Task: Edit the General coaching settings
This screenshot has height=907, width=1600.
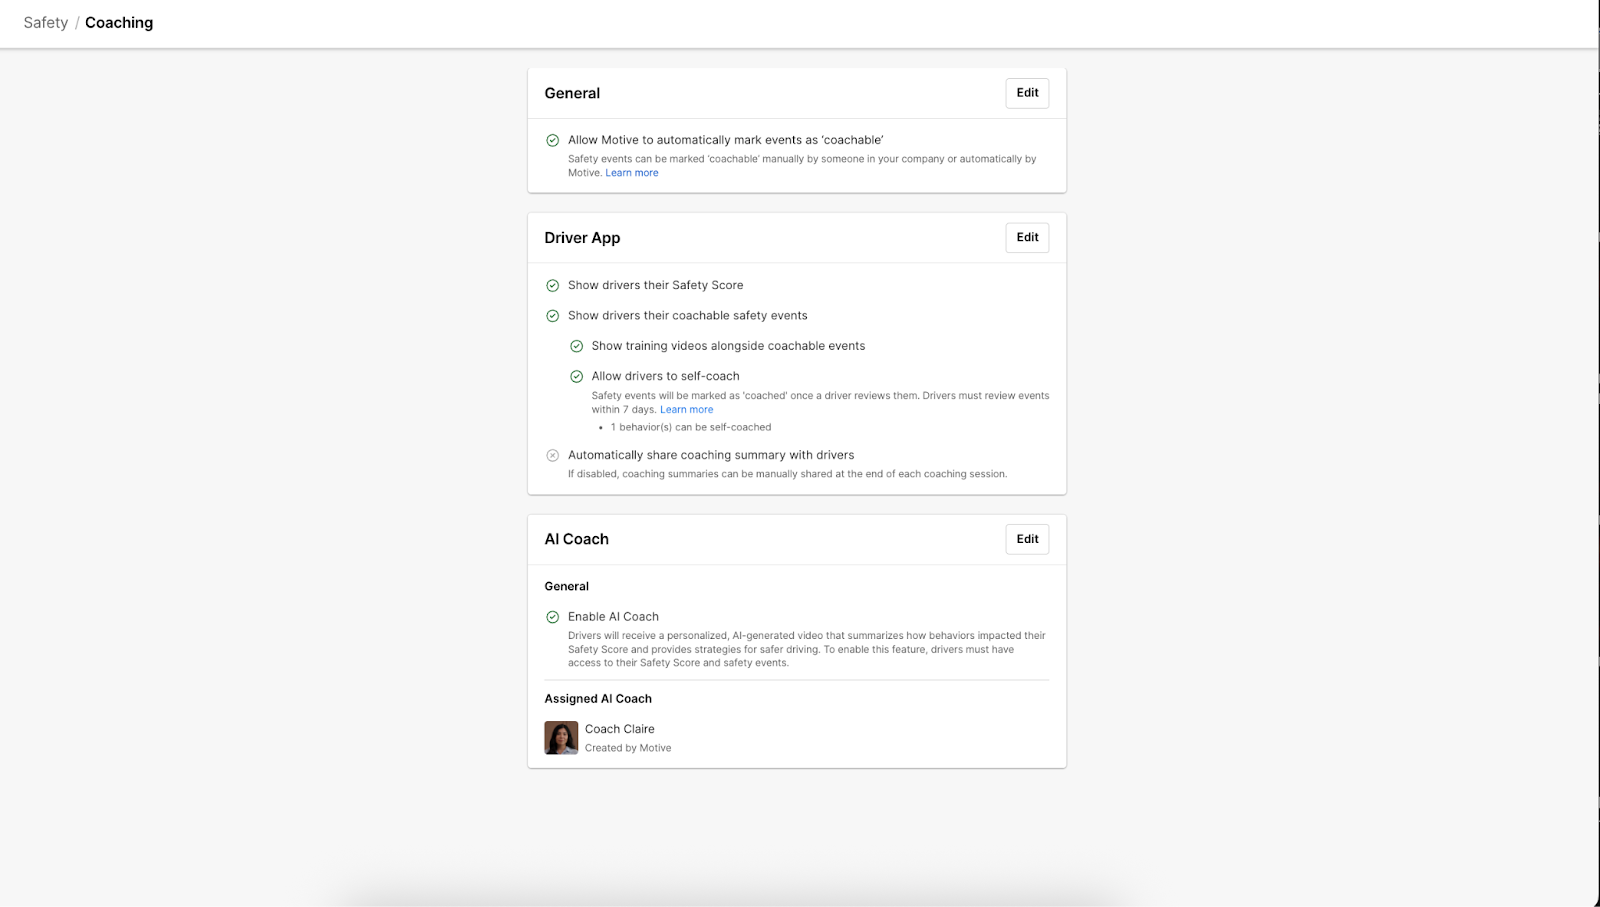Action: pos(1027,93)
